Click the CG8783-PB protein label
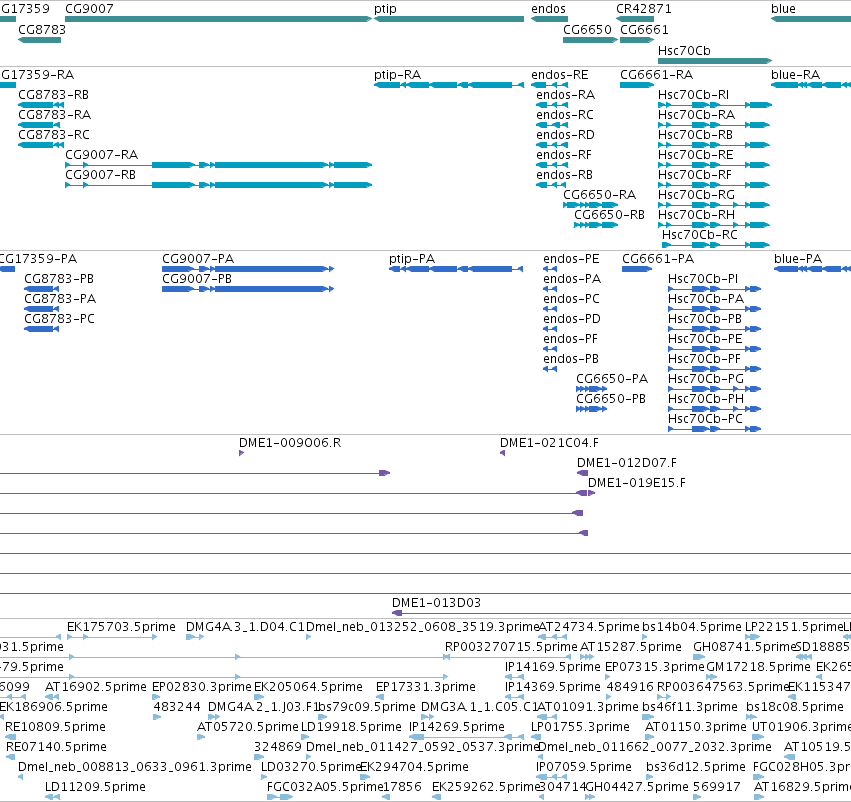 pos(59,279)
